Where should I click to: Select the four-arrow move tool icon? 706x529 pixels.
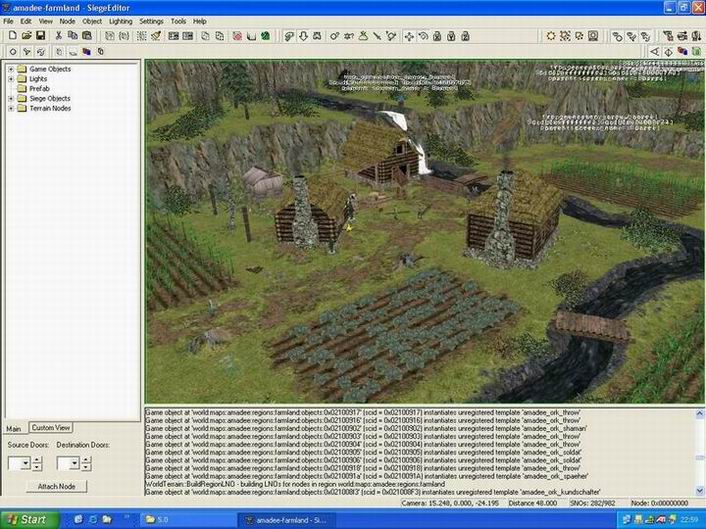pyautogui.click(x=409, y=36)
